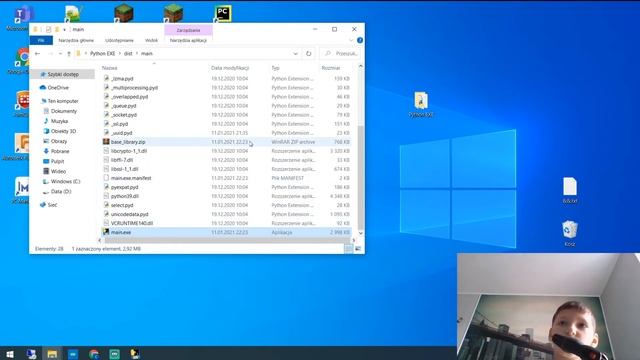Open Dokumenty in navigation pane

(64, 111)
